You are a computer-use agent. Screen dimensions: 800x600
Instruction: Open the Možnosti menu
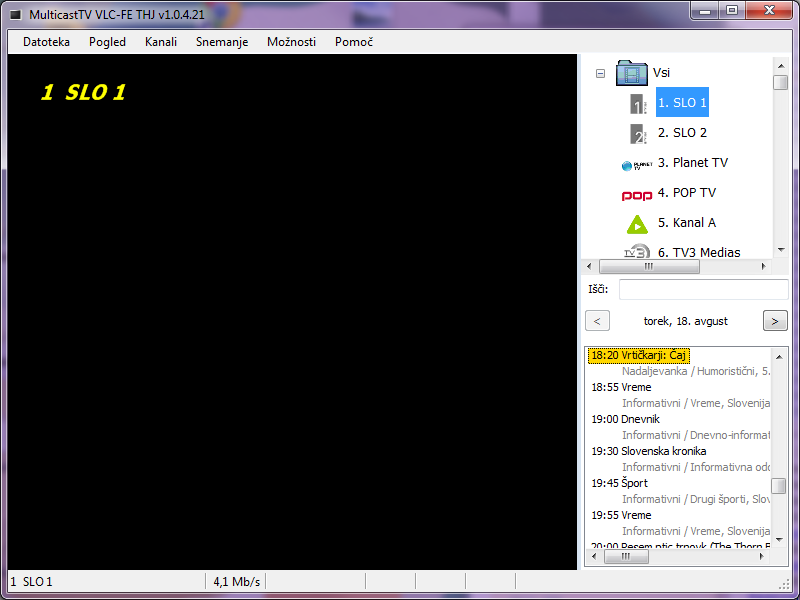(x=291, y=42)
